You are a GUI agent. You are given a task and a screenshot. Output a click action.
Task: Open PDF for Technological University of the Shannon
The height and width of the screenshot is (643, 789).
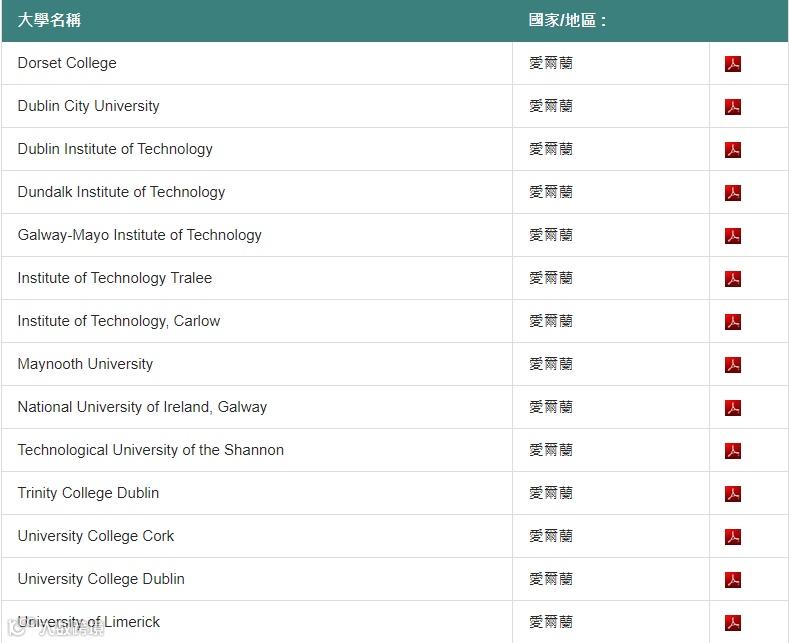(733, 451)
